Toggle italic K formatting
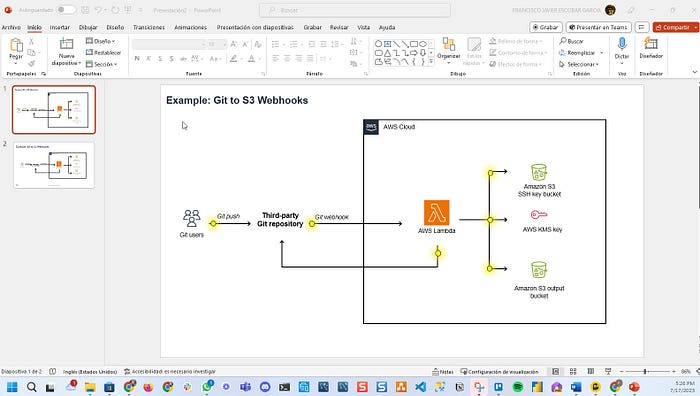Image resolution: width=700 pixels, height=396 pixels. [x=148, y=58]
